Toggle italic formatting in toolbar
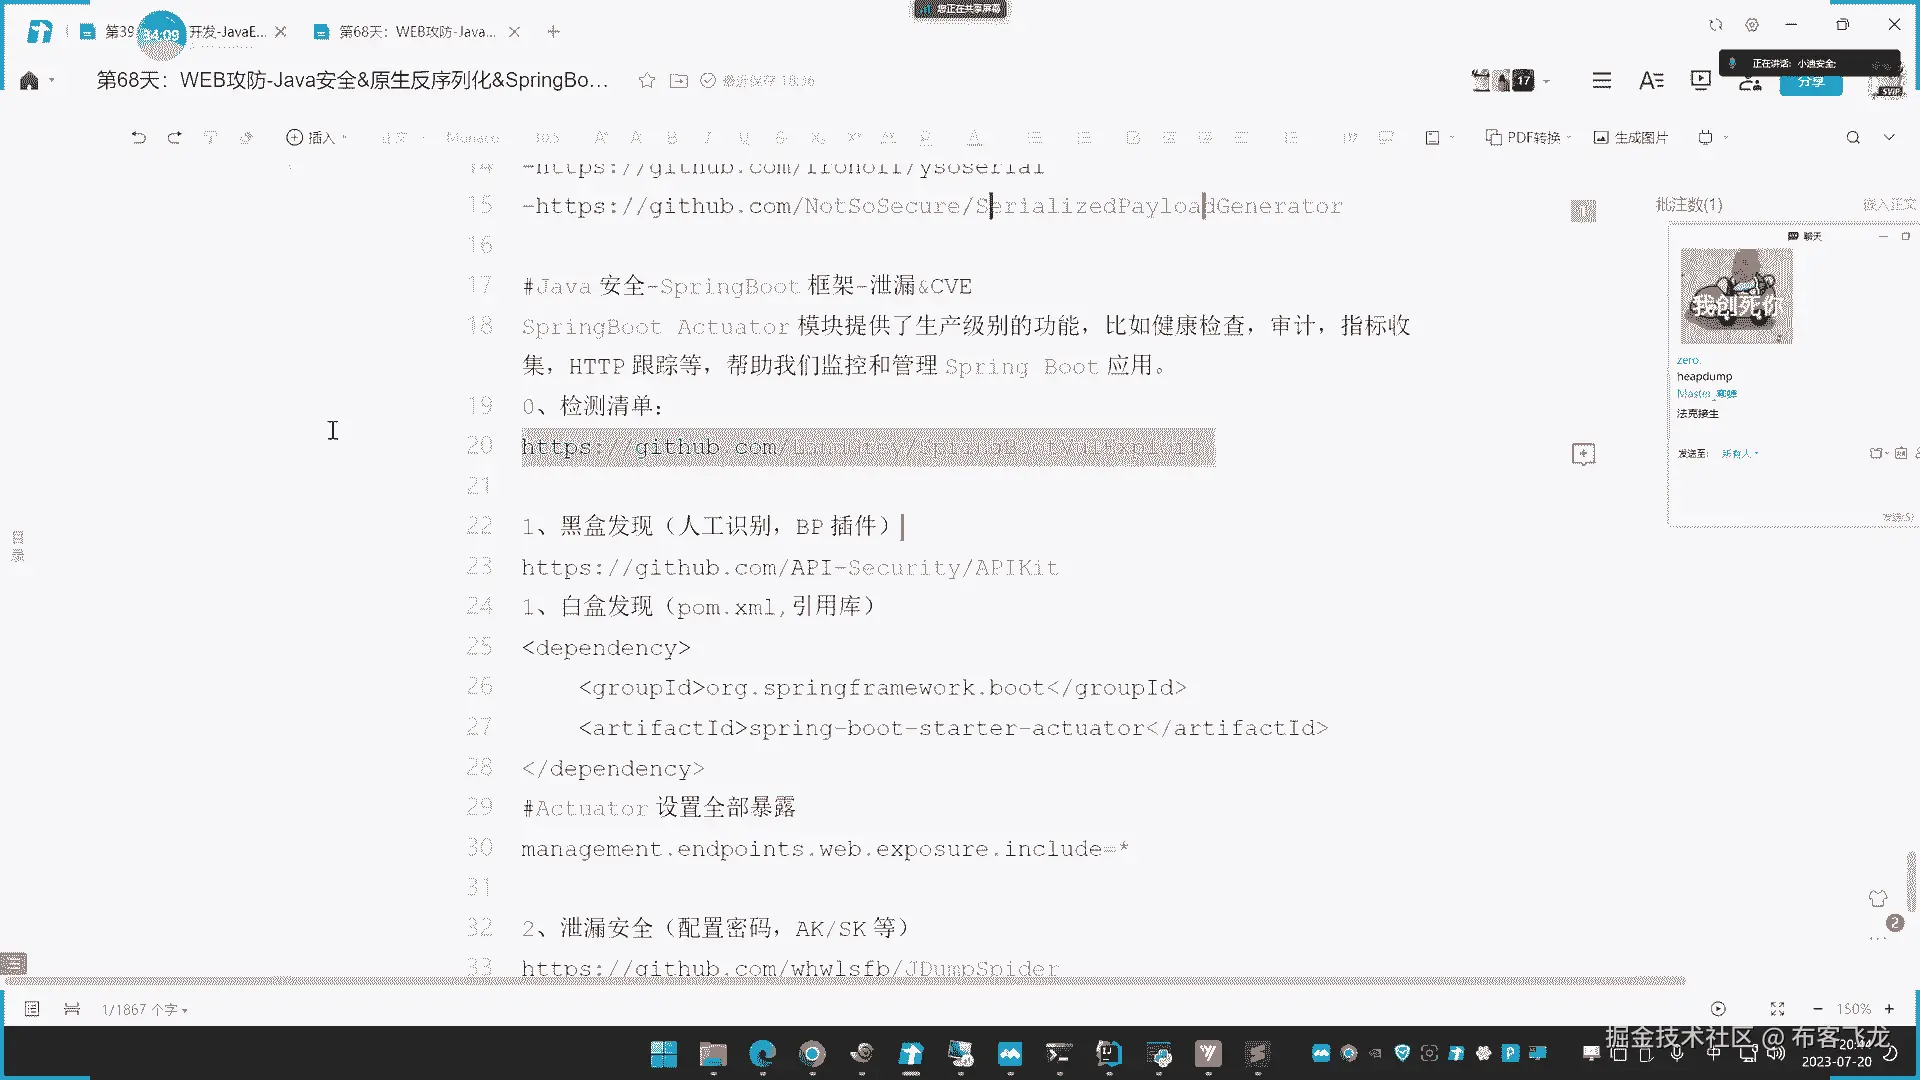Image resolution: width=1920 pixels, height=1080 pixels. [707, 138]
